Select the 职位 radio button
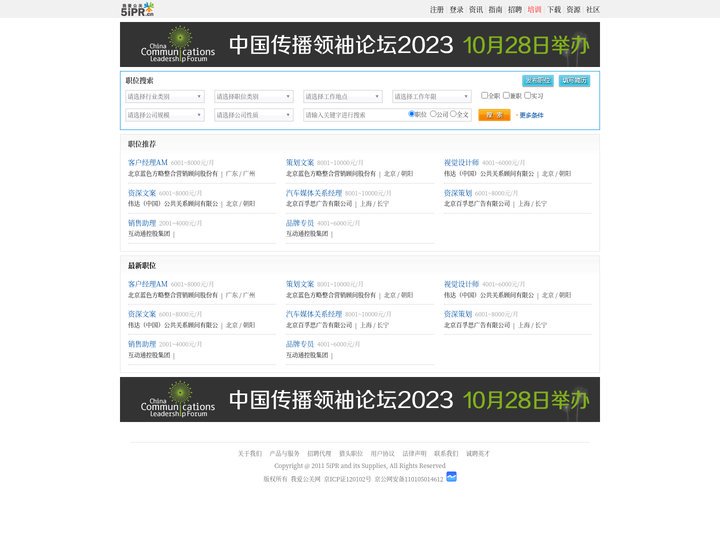This screenshot has height=540, width=720. [x=411, y=114]
